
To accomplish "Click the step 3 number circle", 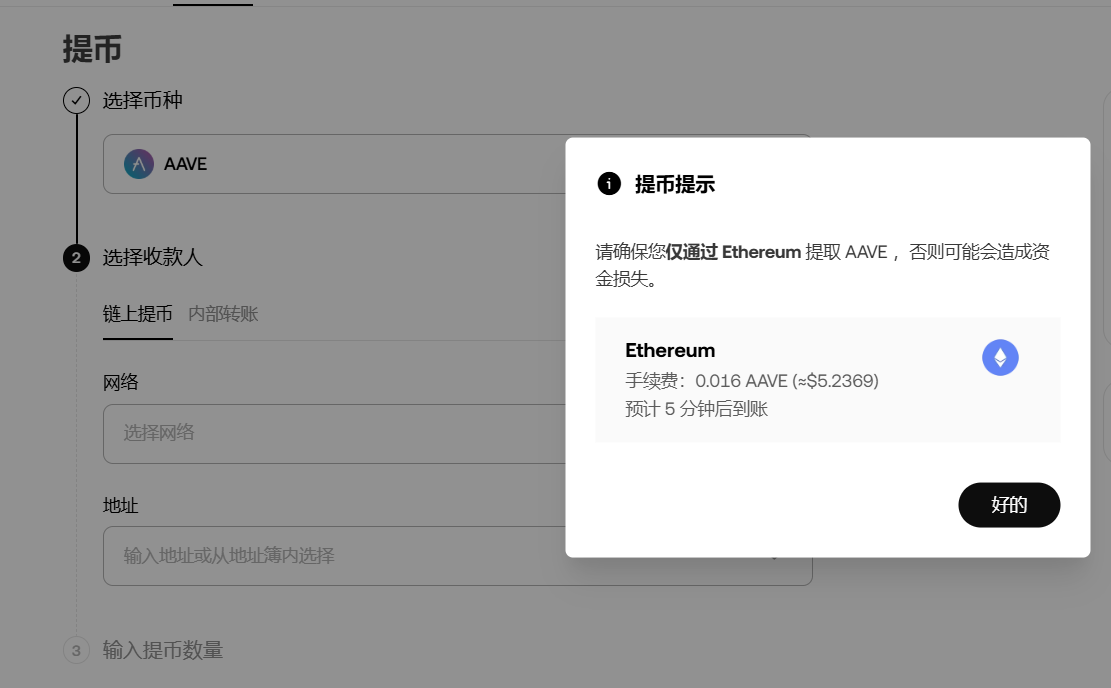I will tap(76, 651).
